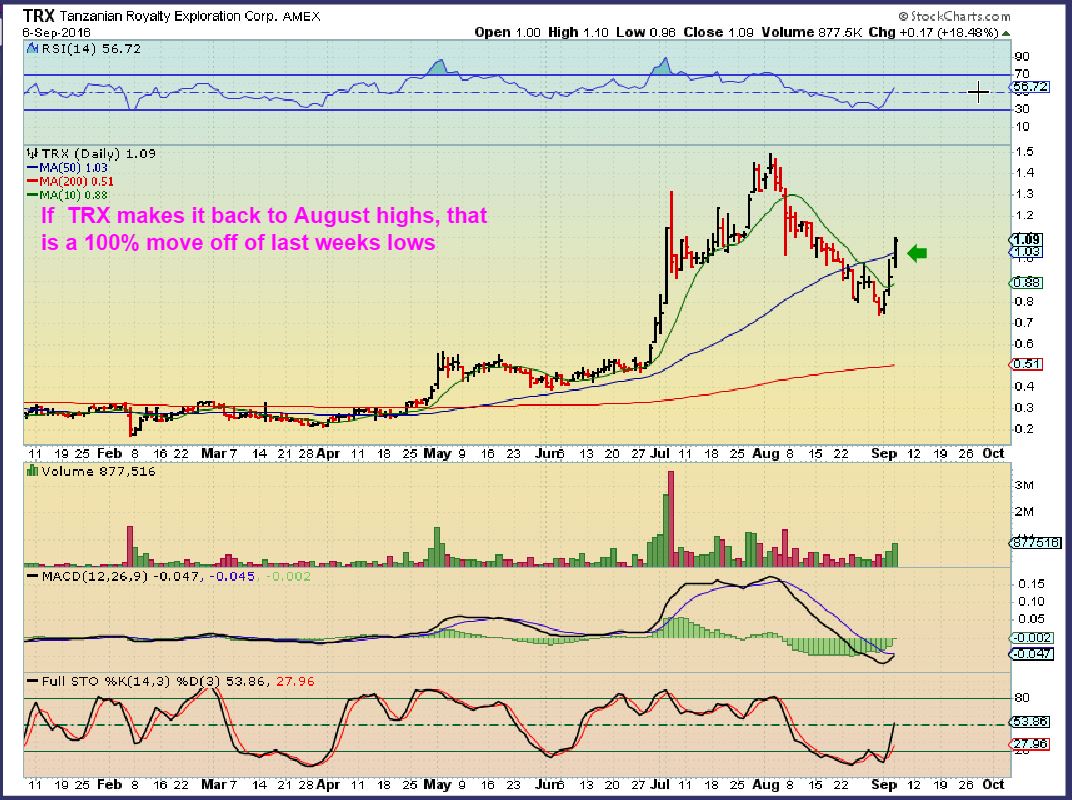Select the MA(50) 1.03 legend entry
This screenshot has width=1072, height=800.
coord(67,168)
